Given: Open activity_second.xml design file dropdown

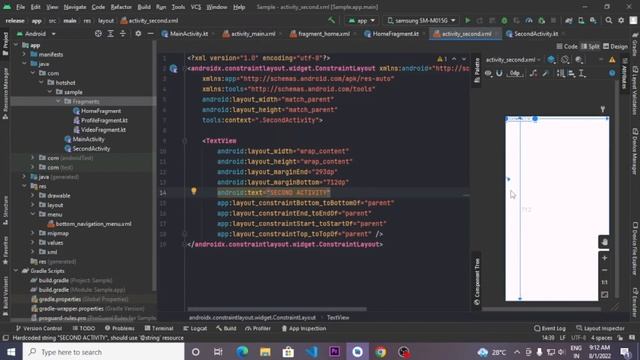Looking at the screenshot, I should click(x=513, y=60).
